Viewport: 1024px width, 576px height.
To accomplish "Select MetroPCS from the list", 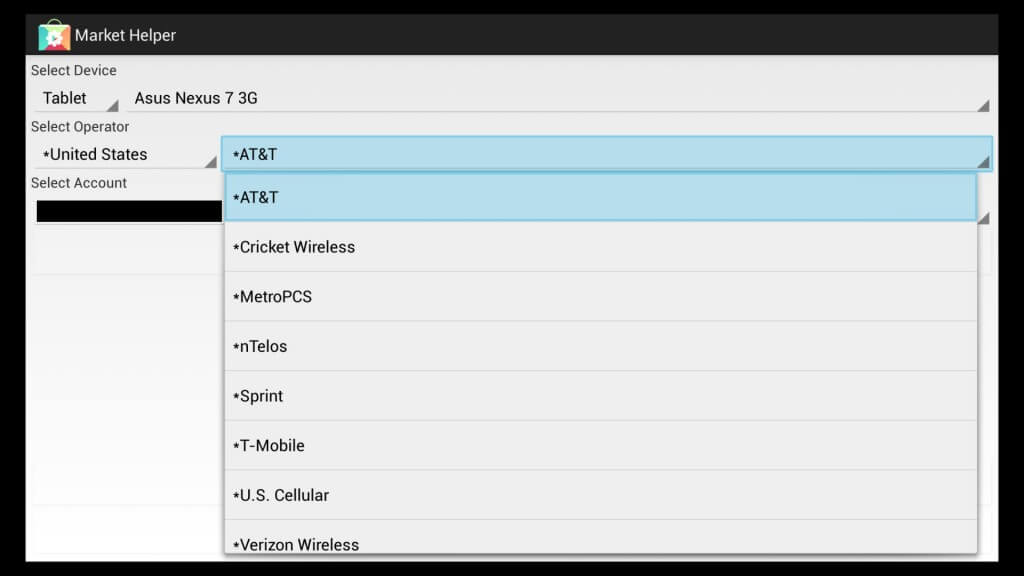I will [x=601, y=296].
